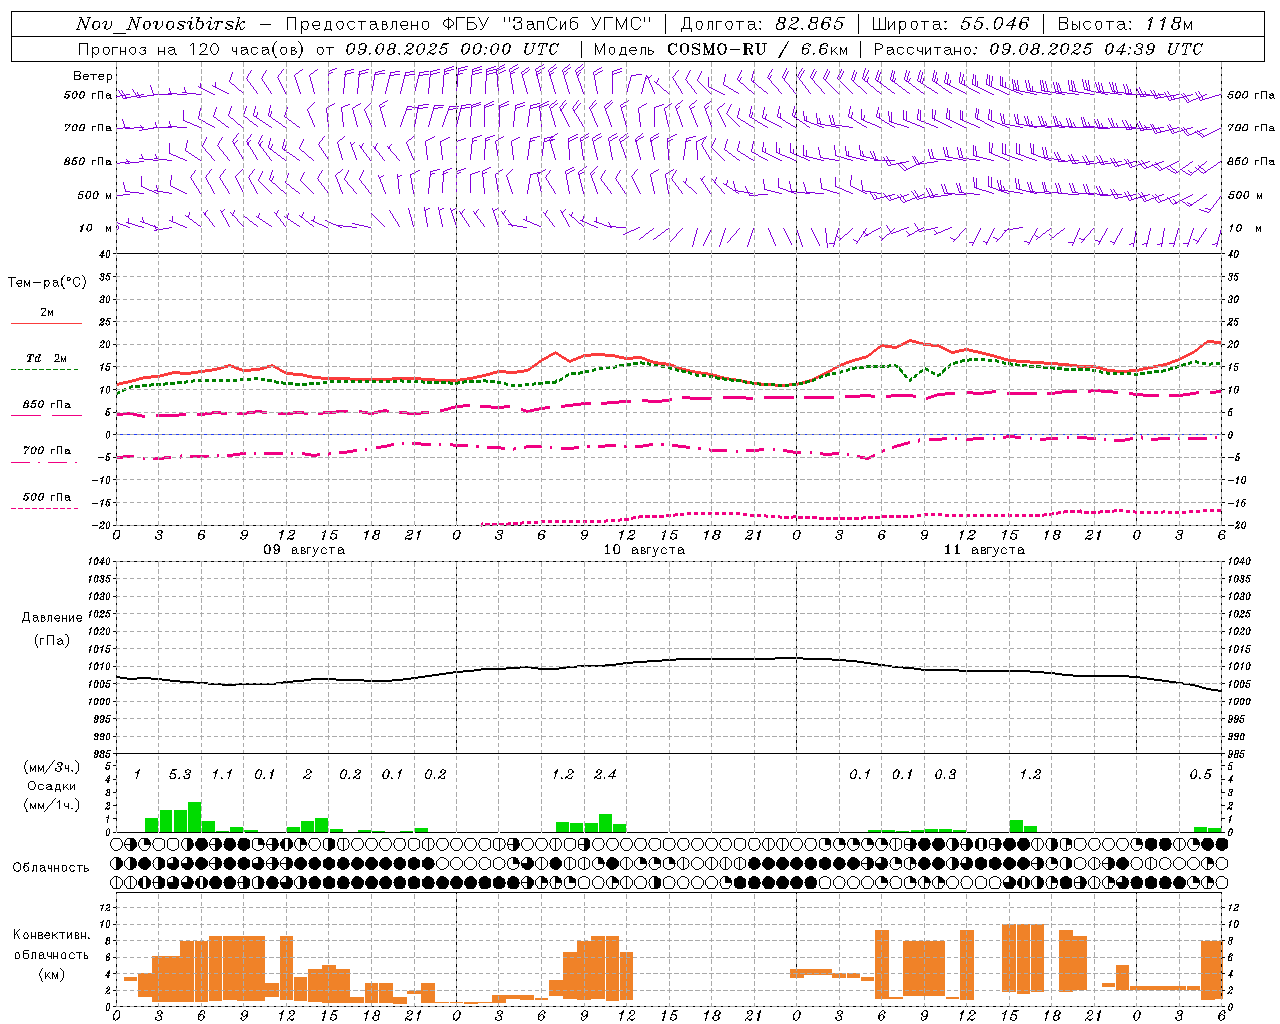Image resolution: width=1280 pixels, height=1024 pixels.
Task: Click the Ветер wind panel label
Action: pyautogui.click(x=93, y=76)
